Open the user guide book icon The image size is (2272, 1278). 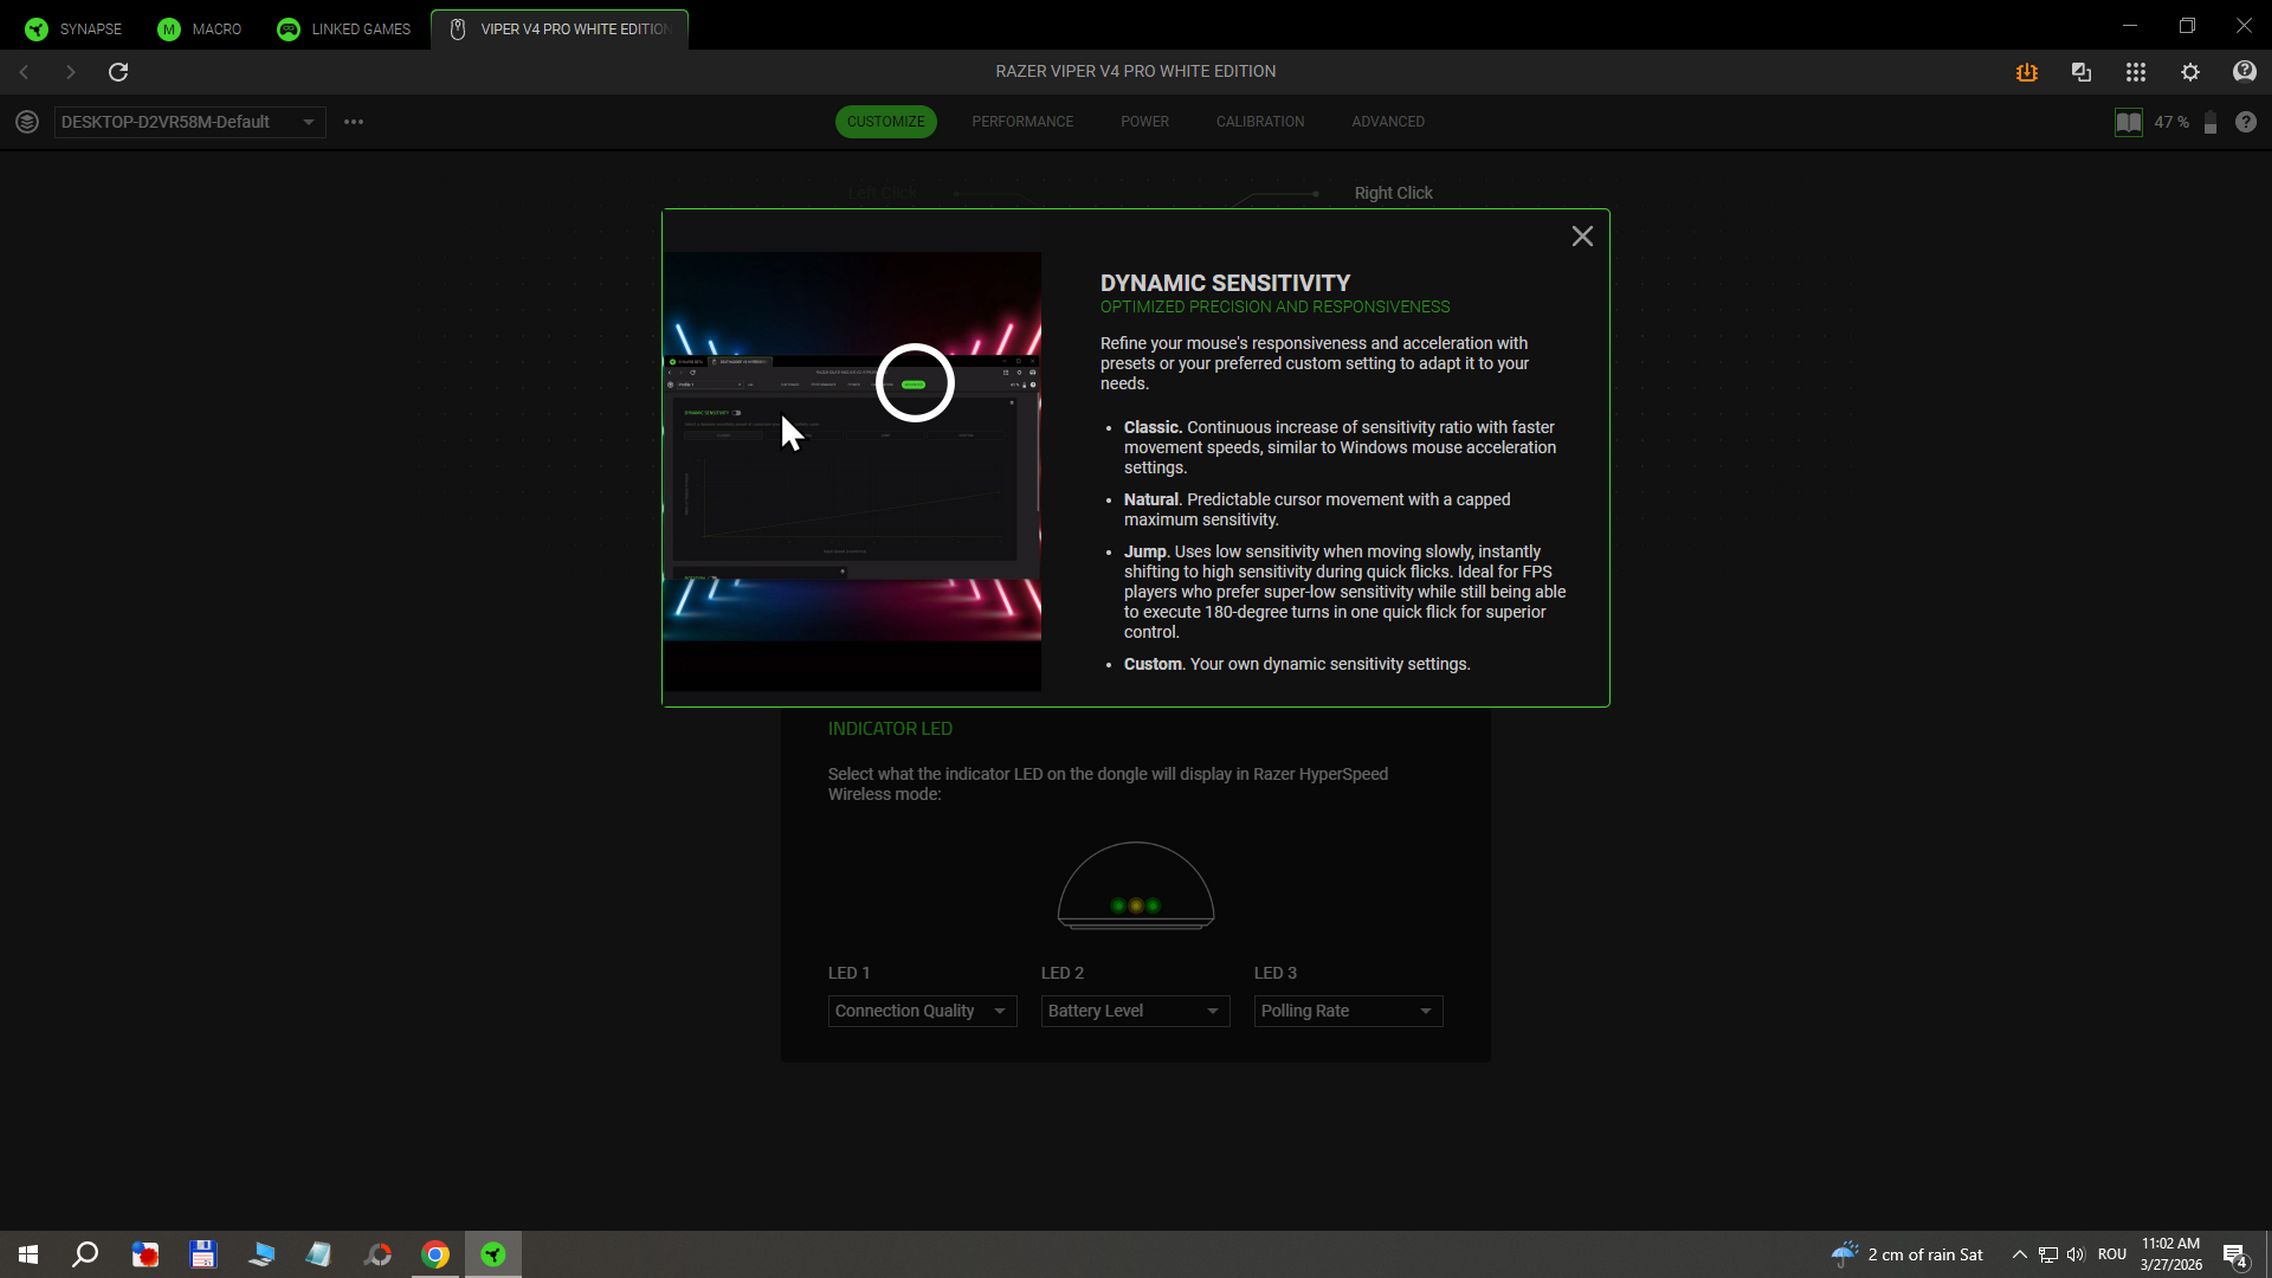click(2128, 122)
